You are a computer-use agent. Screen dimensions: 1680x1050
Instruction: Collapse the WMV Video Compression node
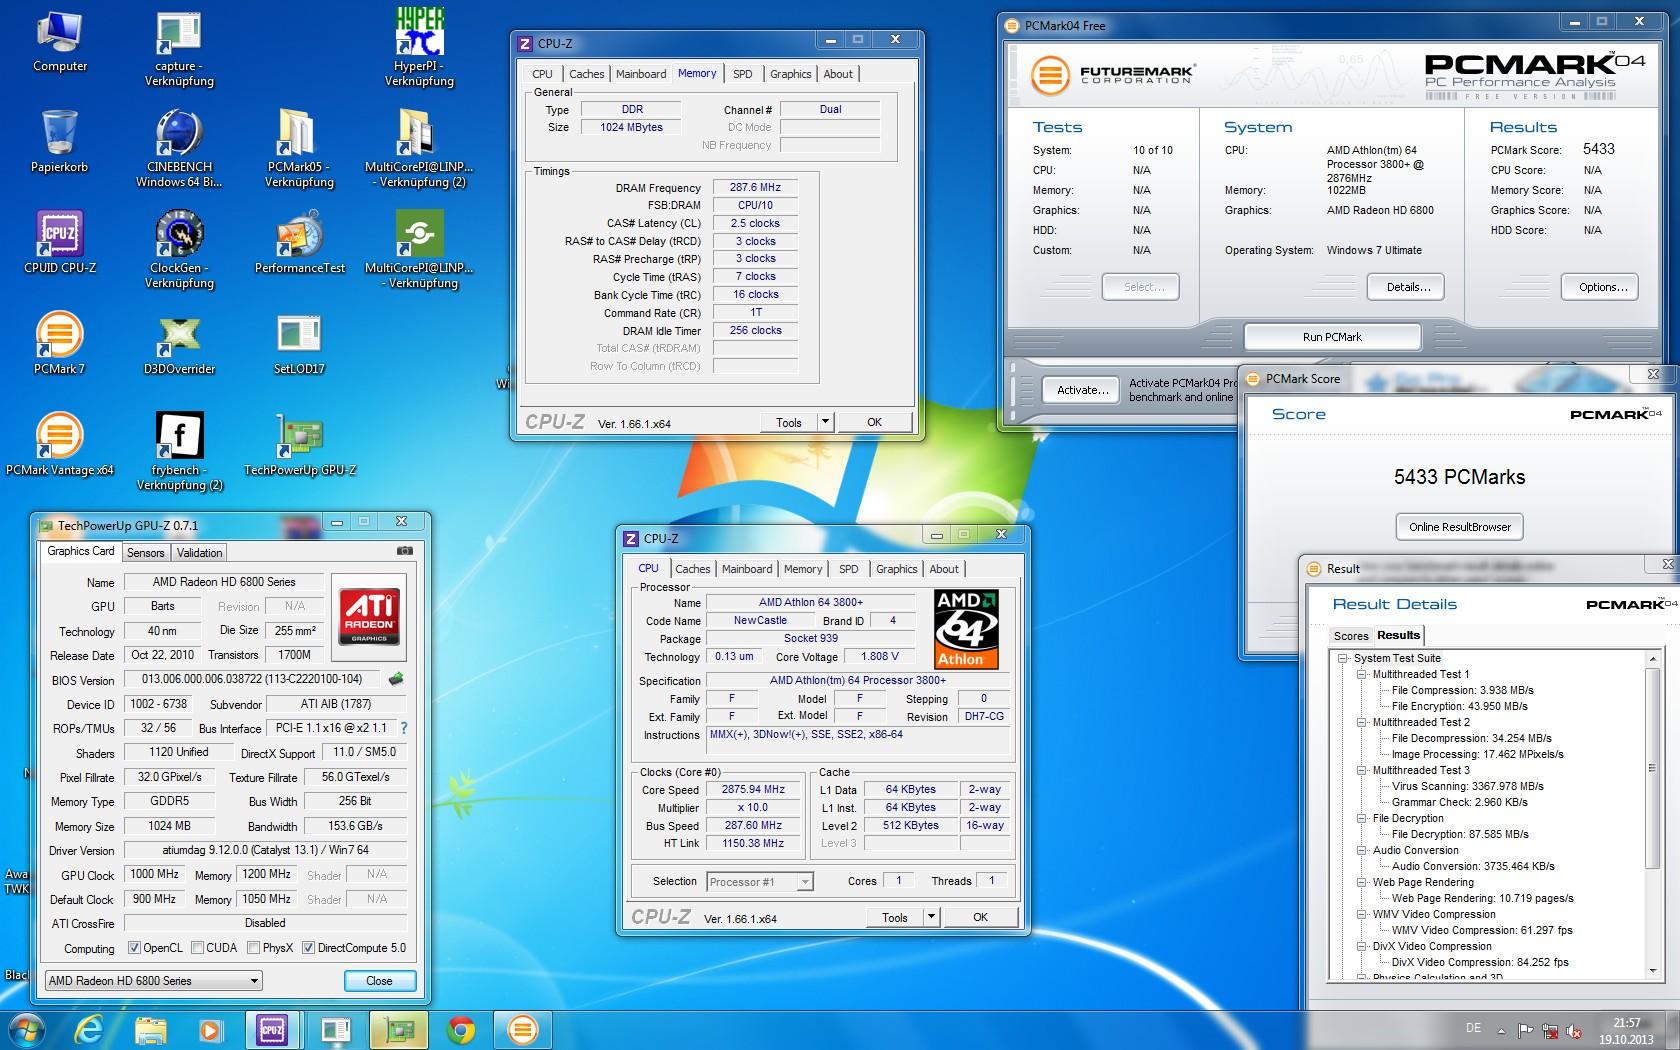[1362, 914]
